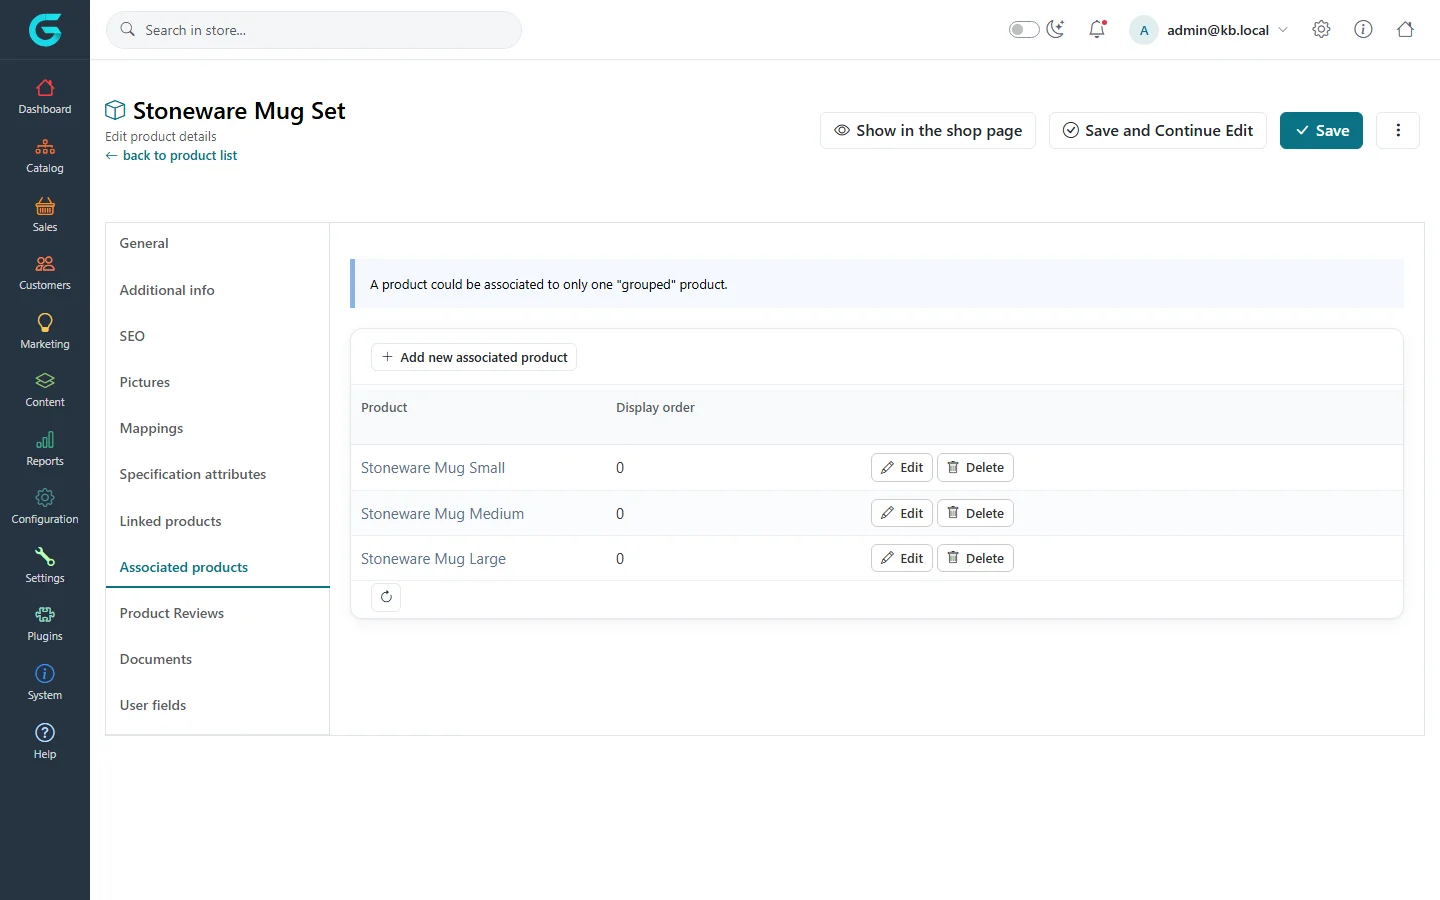Click Add new associated product
This screenshot has width=1440, height=900.
[x=474, y=357]
